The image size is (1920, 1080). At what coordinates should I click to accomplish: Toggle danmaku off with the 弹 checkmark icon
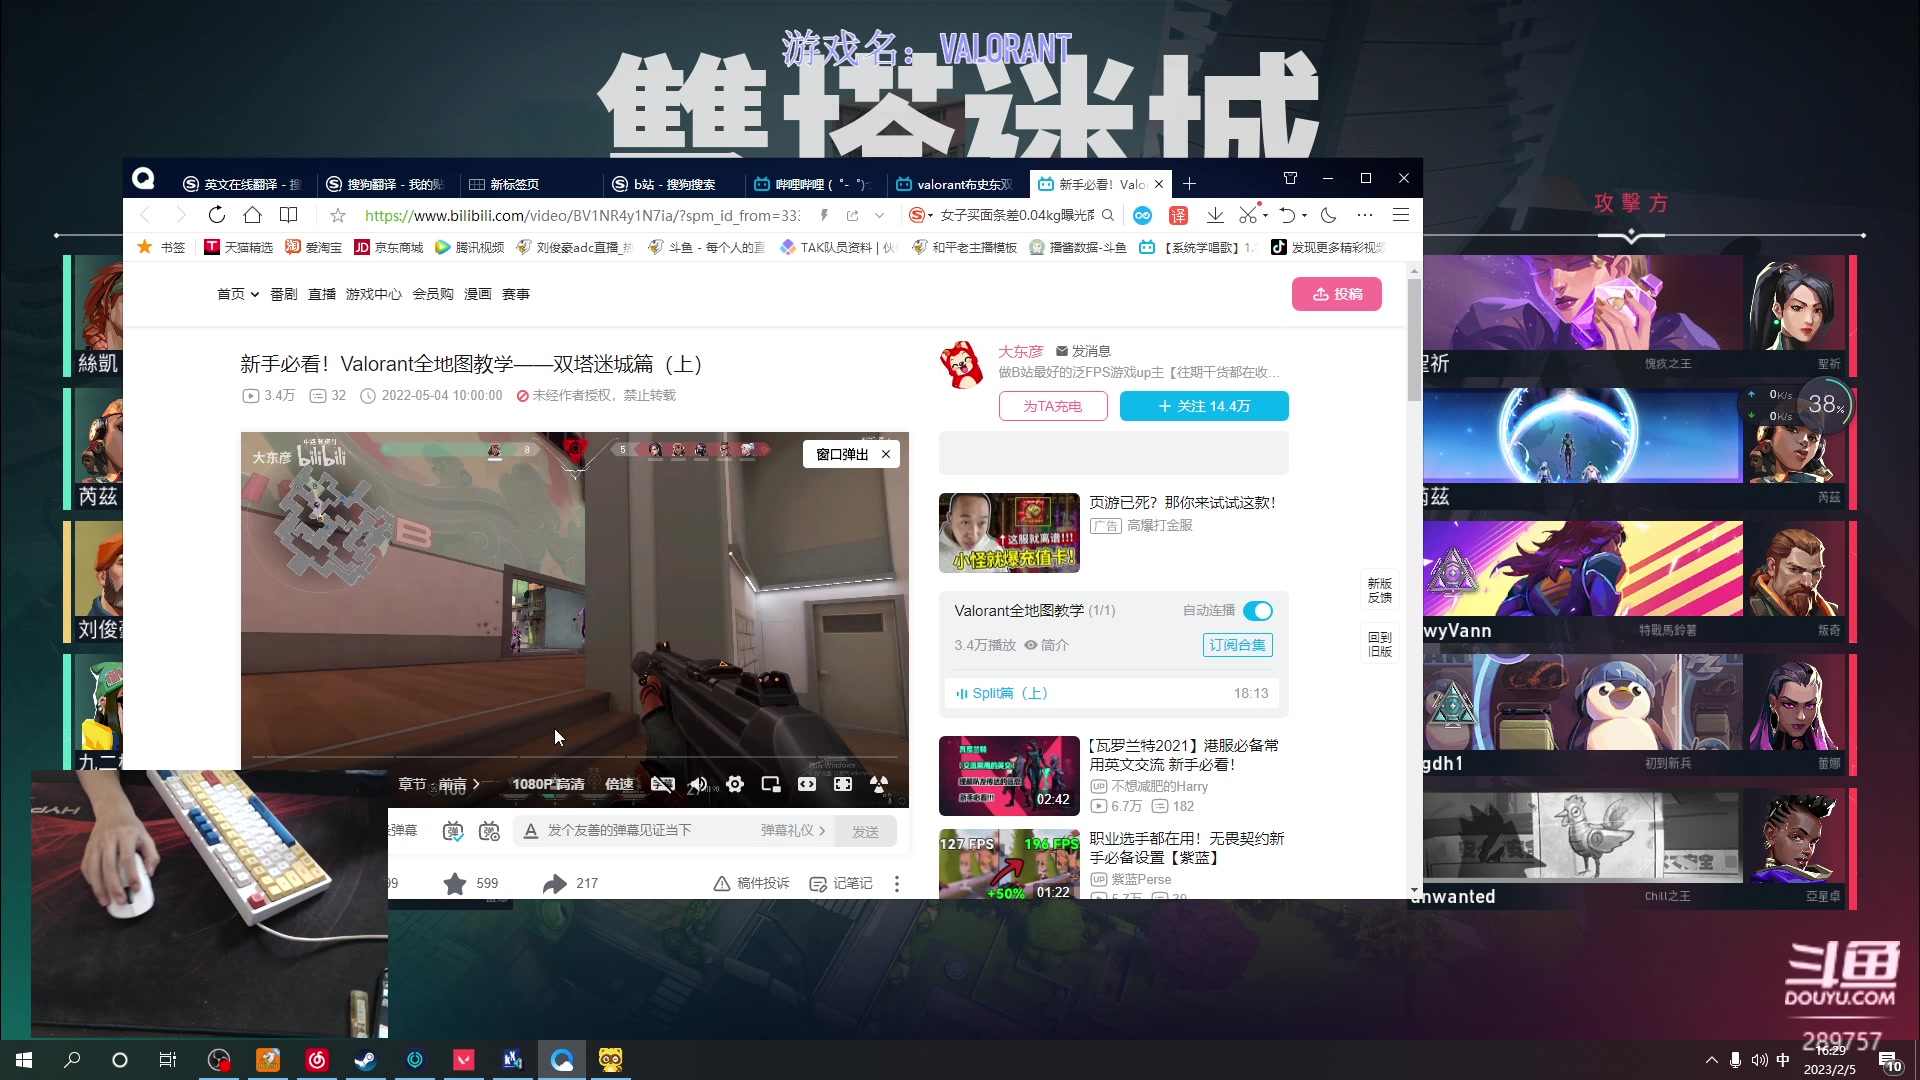453,830
